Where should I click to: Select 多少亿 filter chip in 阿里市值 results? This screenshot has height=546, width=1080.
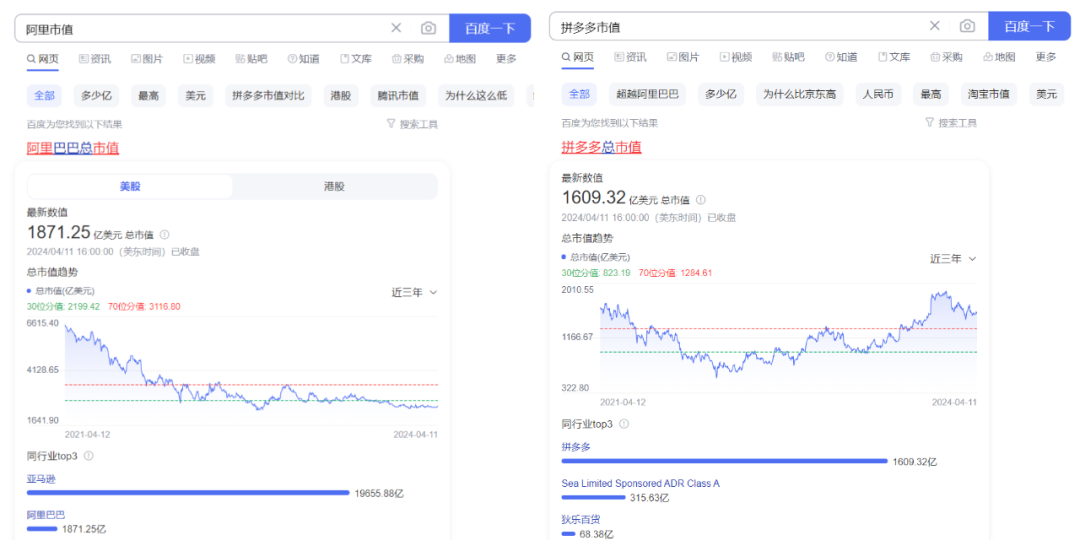(96, 96)
